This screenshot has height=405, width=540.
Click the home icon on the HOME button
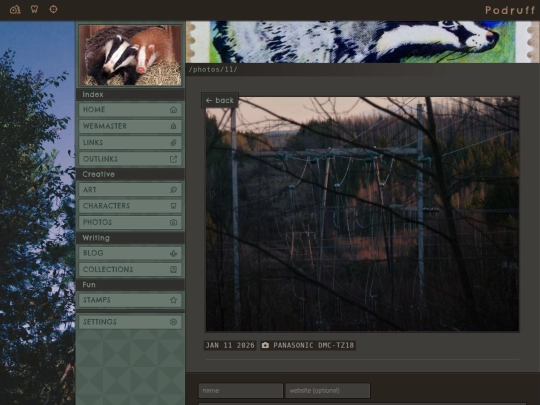coord(173,110)
